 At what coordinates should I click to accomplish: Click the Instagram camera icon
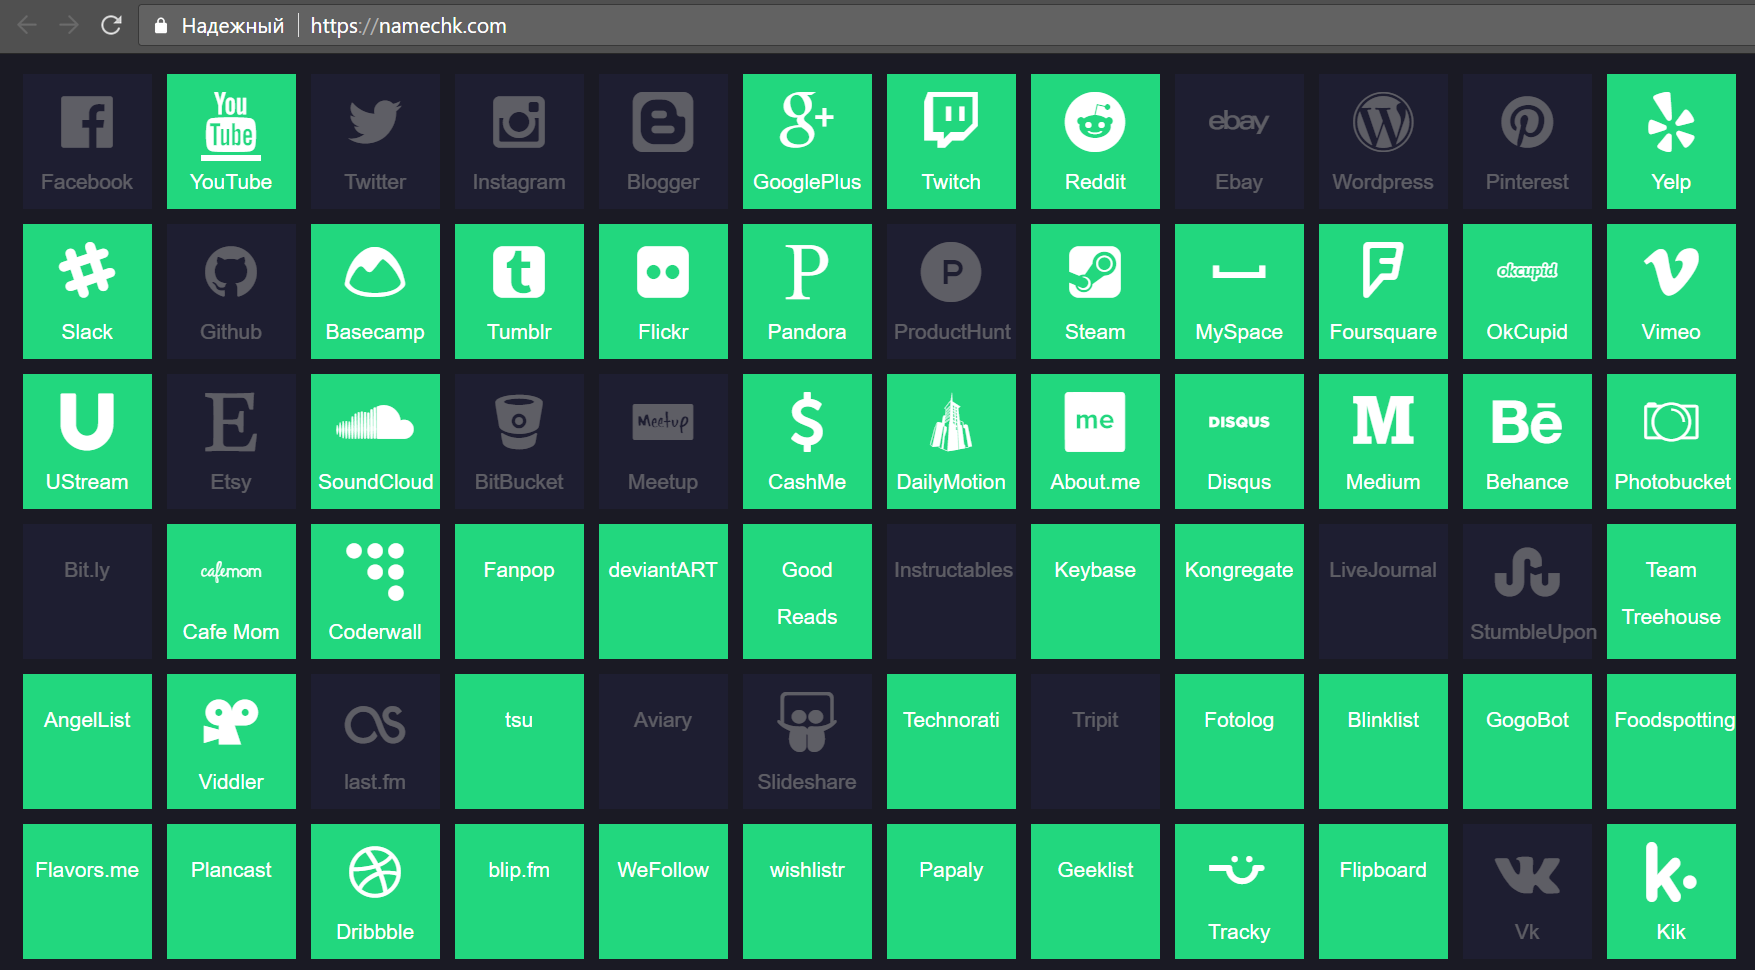tap(519, 122)
